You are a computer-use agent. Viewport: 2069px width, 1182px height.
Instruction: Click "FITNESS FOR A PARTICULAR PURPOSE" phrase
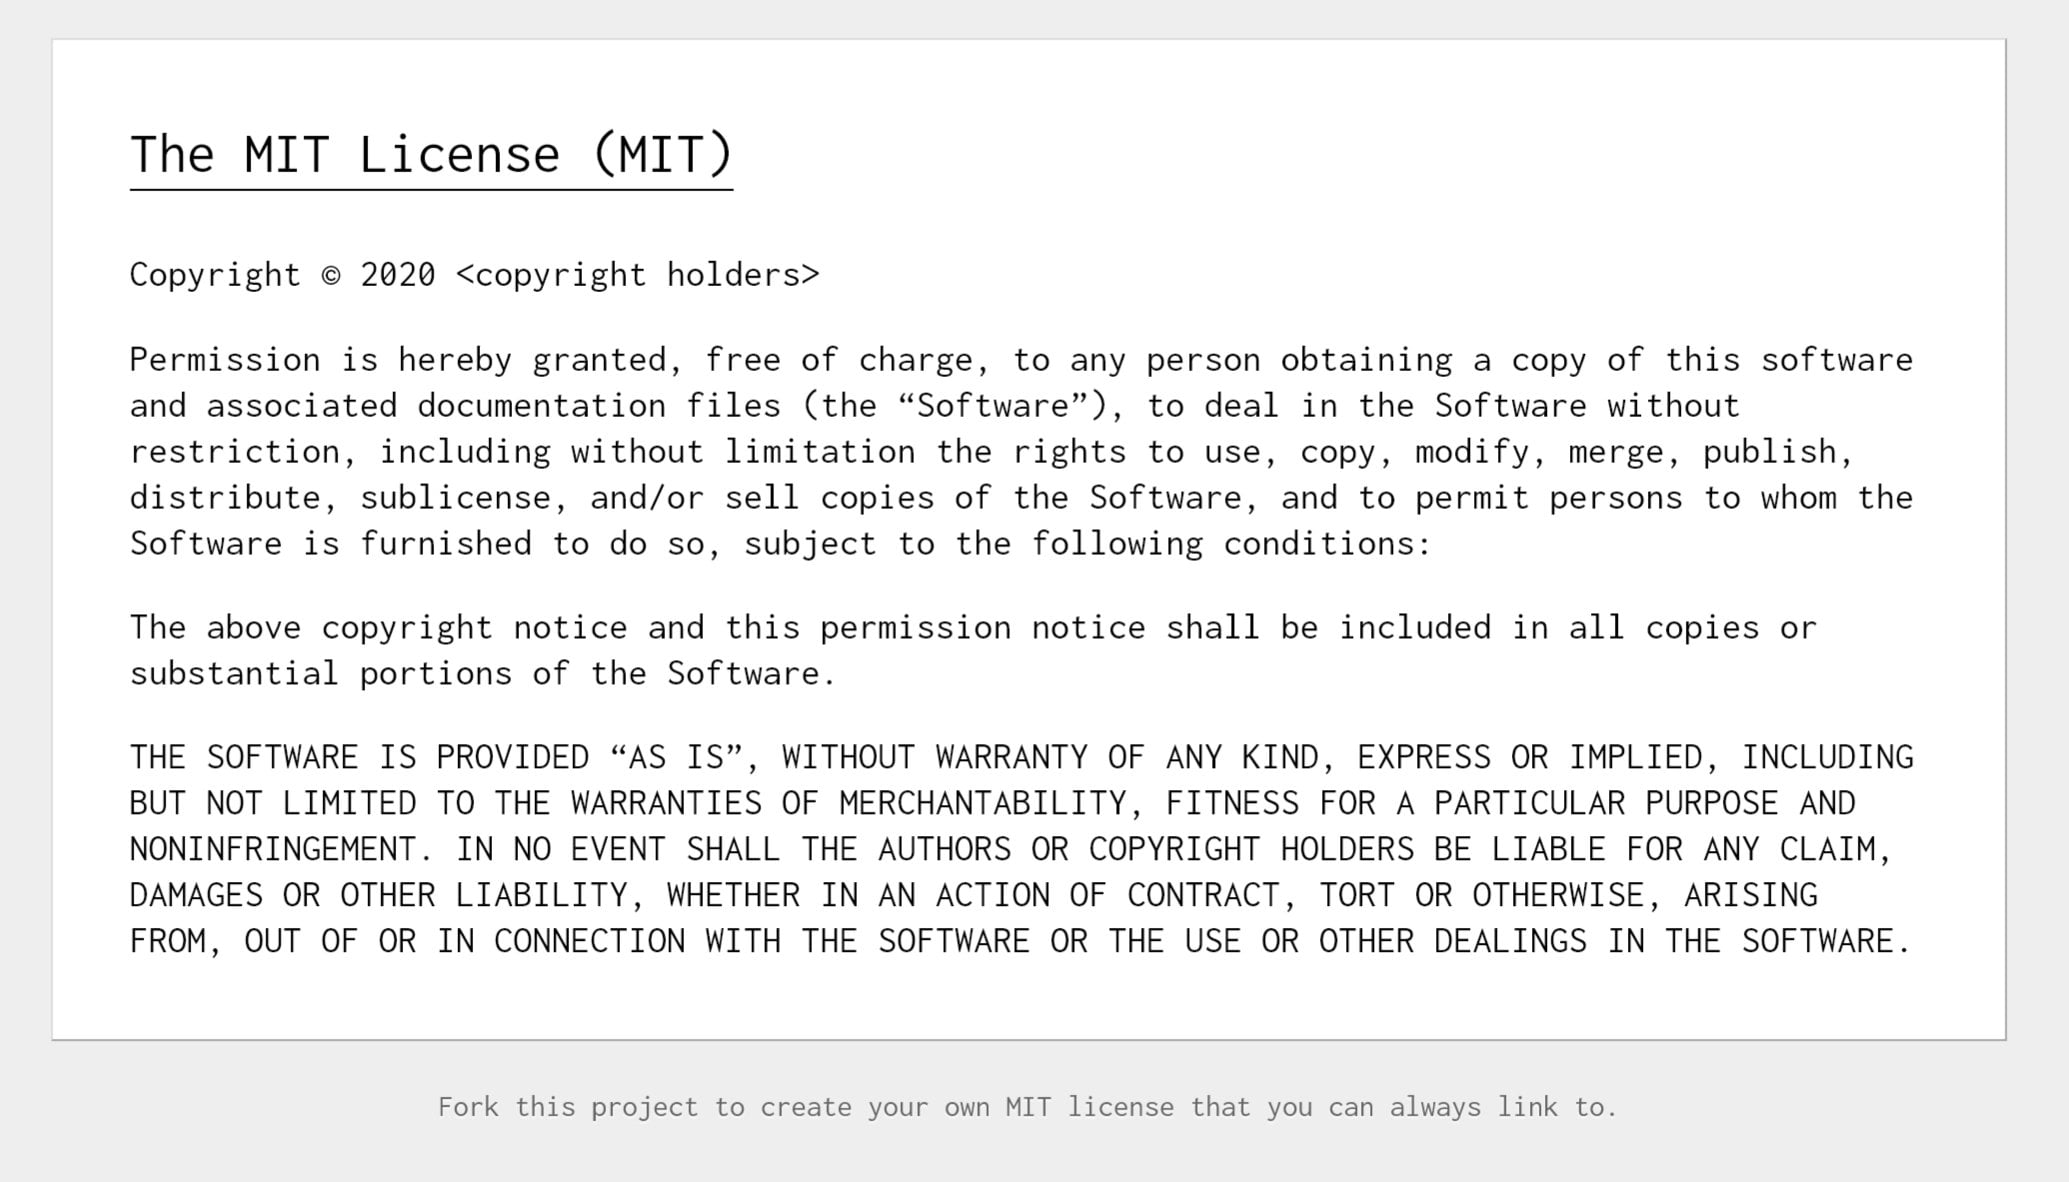[1472, 804]
